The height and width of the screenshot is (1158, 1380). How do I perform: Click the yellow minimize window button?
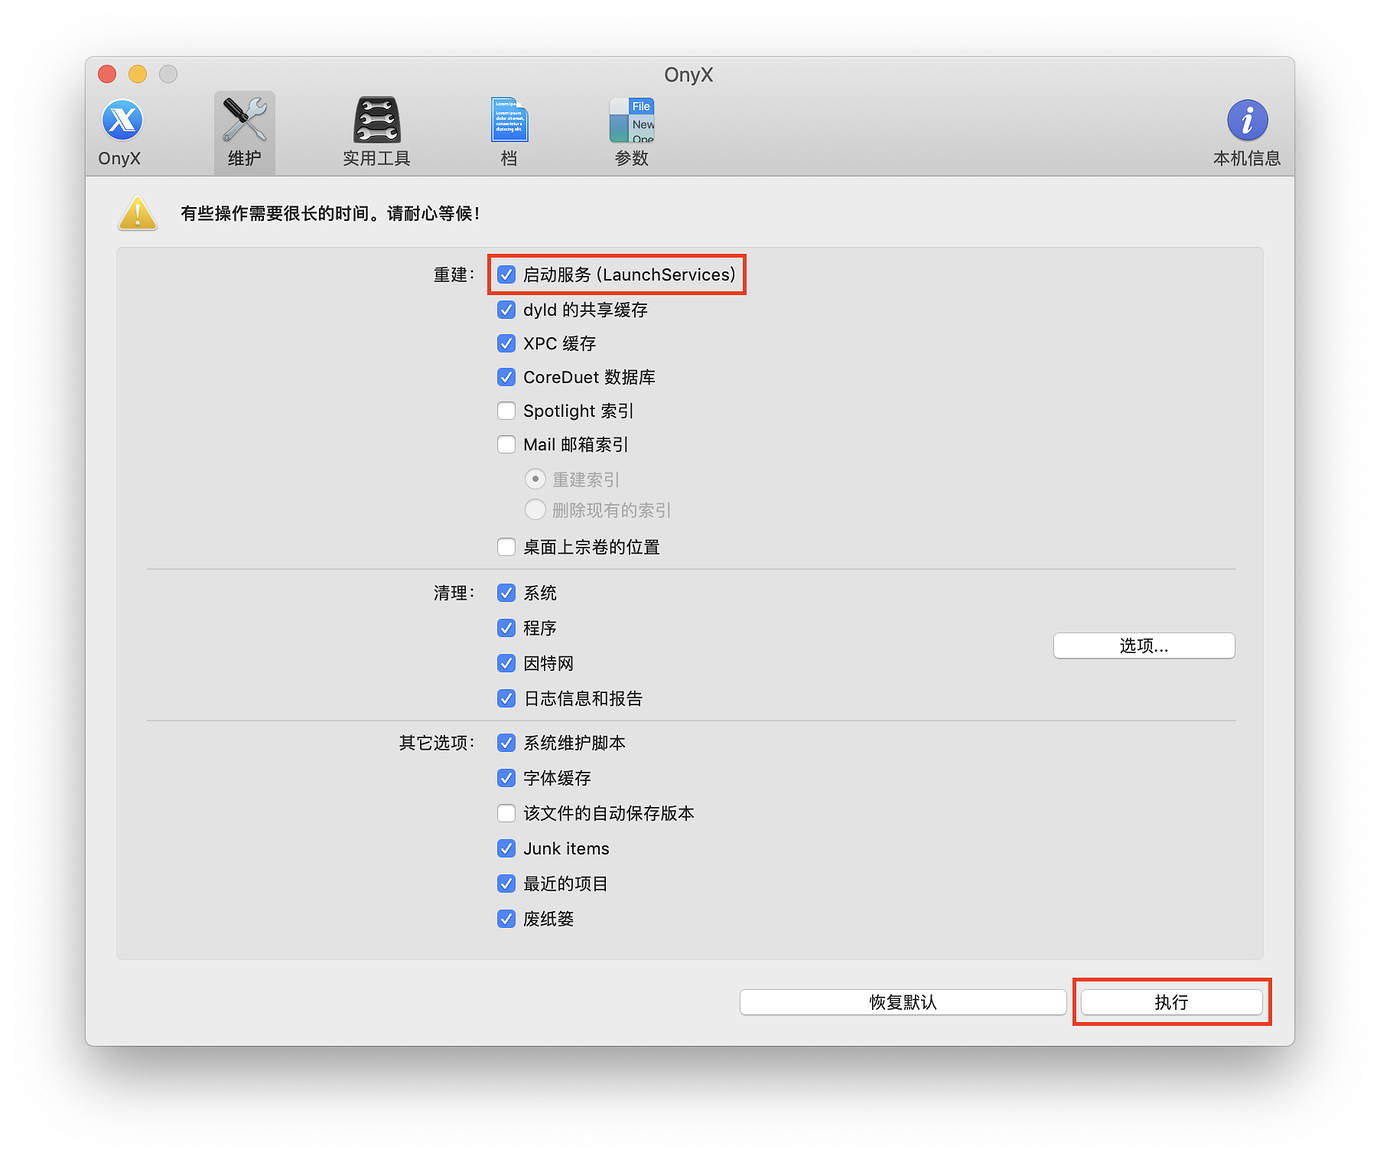click(138, 74)
